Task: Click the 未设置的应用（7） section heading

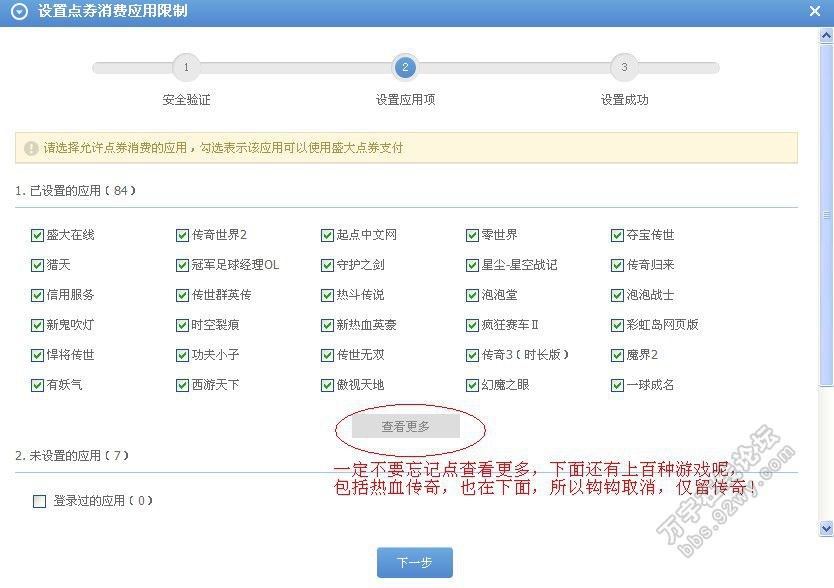Action: 72,456
